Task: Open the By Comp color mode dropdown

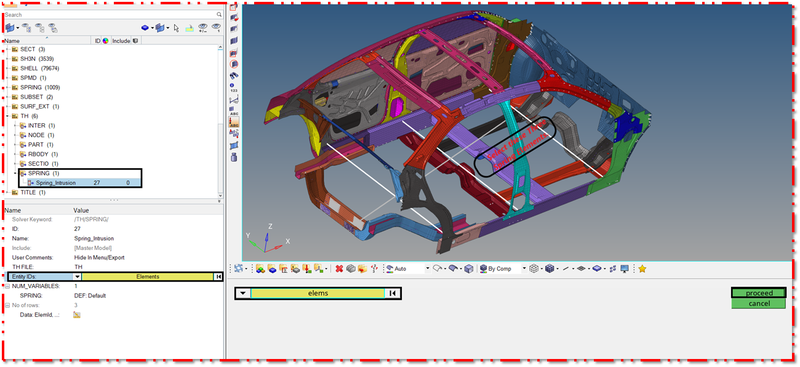Action: pyautogui.click(x=523, y=268)
